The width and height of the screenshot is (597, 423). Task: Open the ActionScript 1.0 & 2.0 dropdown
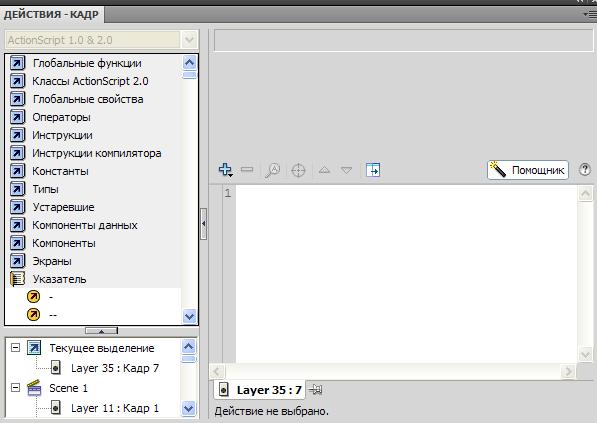(189, 40)
